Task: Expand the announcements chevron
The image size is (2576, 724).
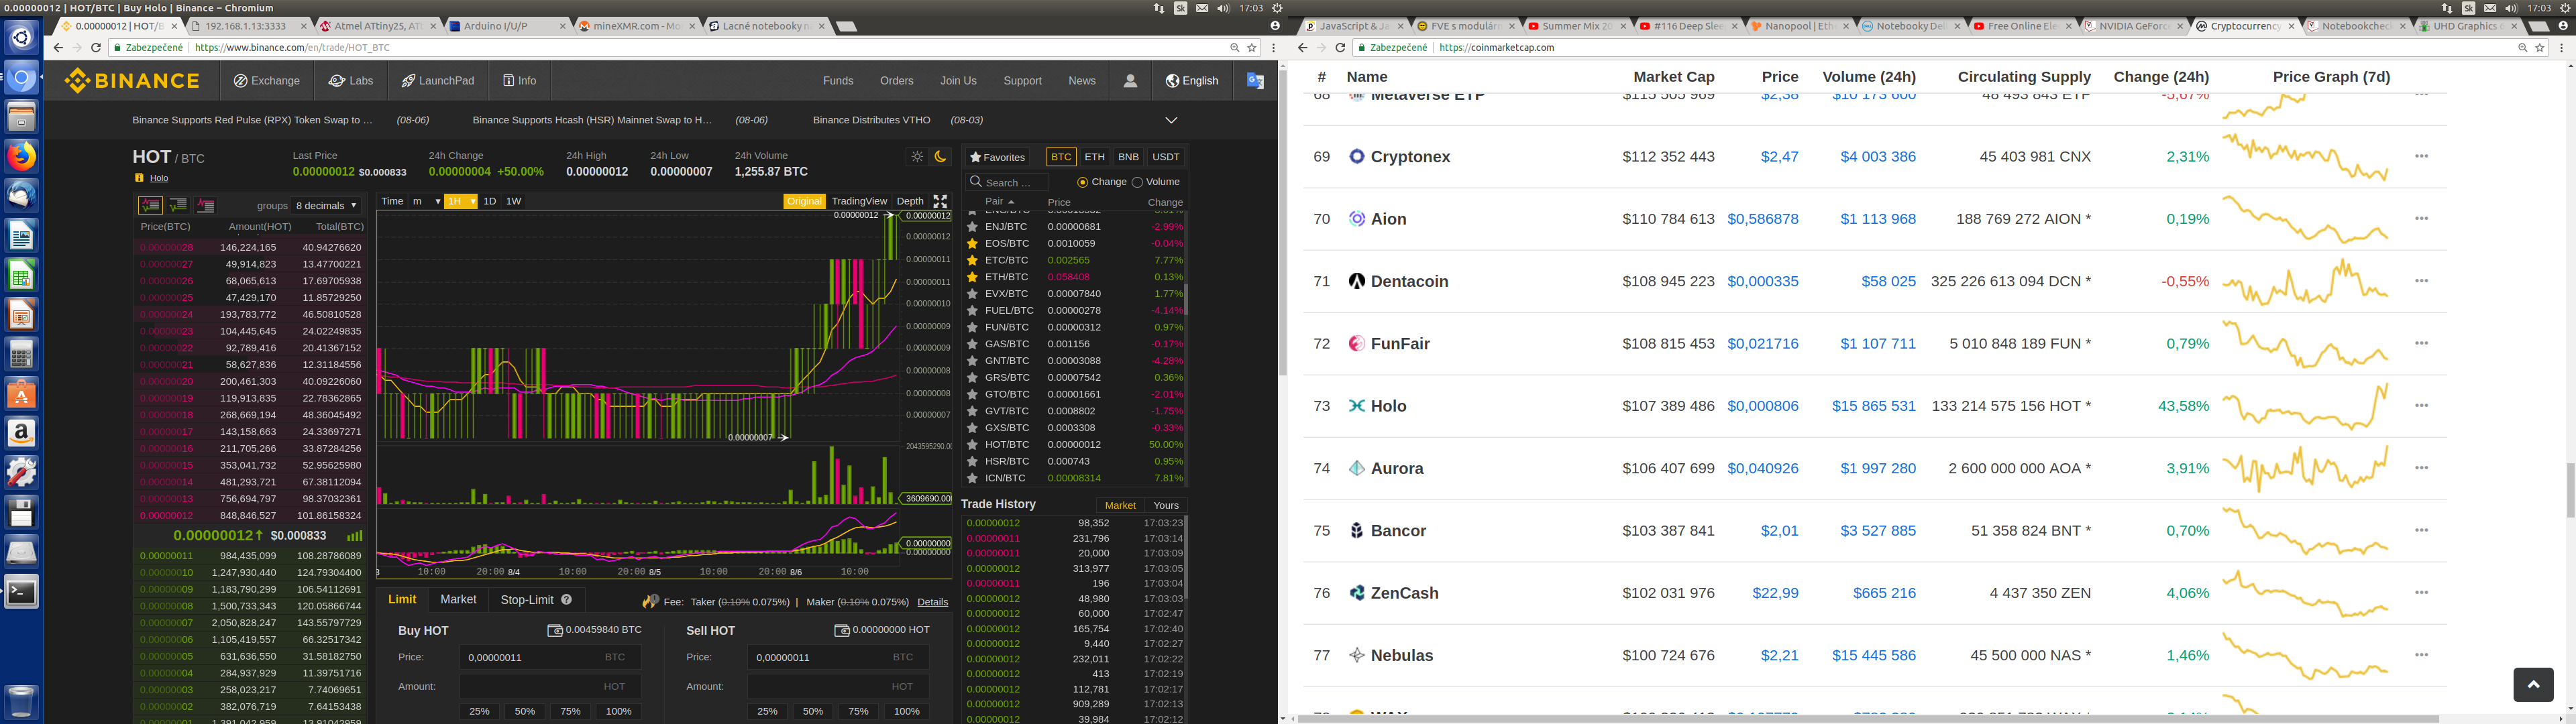Action: 1171,120
